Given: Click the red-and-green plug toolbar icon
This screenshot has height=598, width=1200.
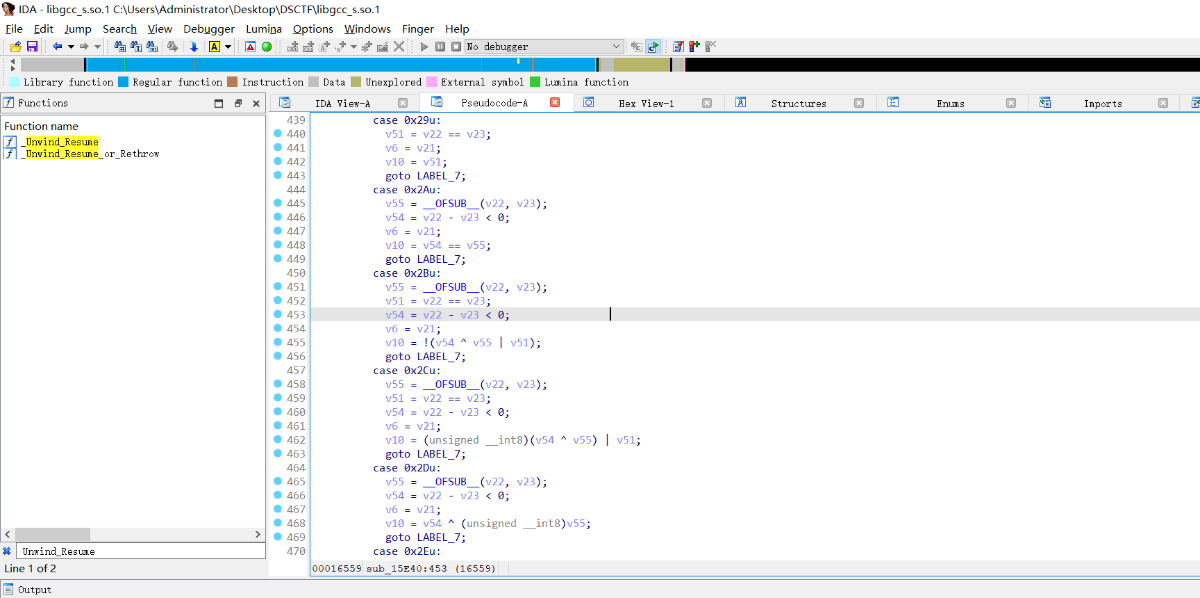Looking at the screenshot, I should 694,47.
